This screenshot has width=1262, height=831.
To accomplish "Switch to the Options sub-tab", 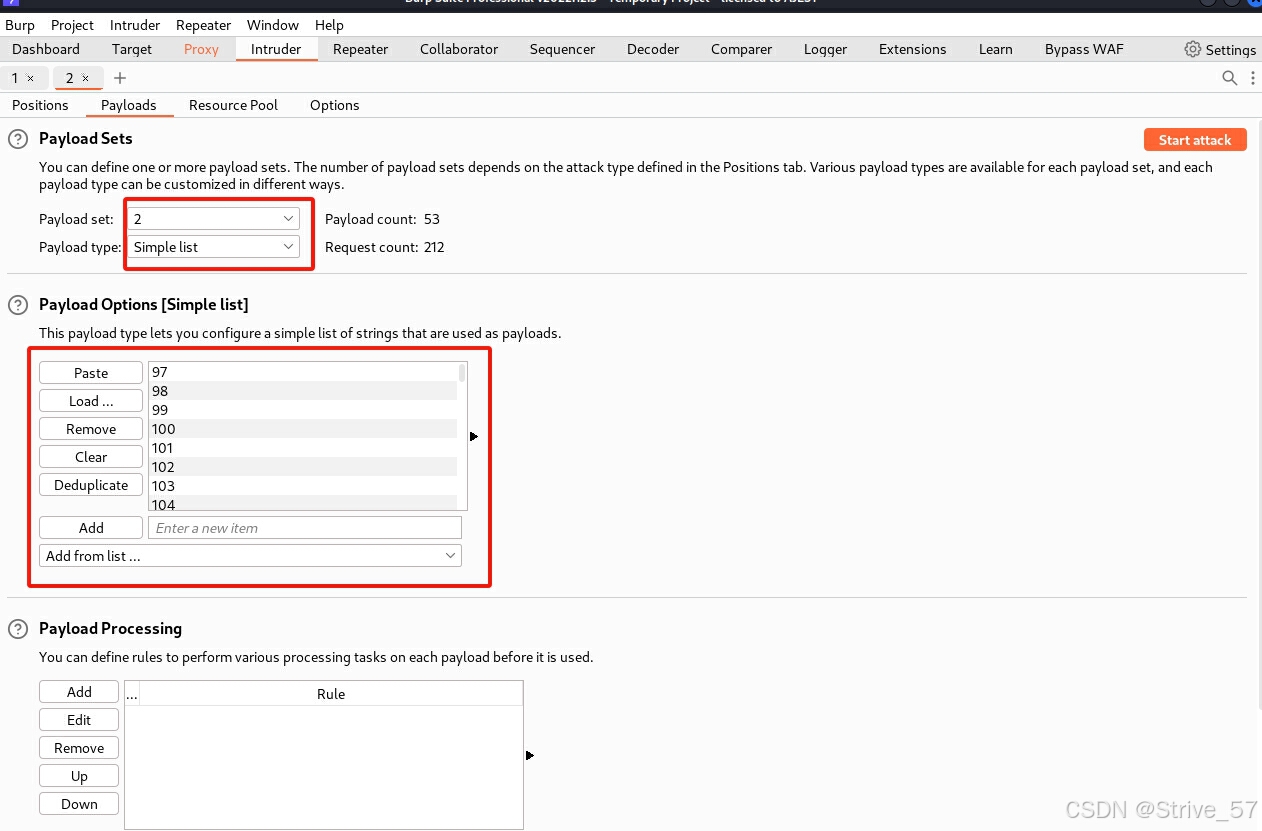I will pyautogui.click(x=335, y=105).
